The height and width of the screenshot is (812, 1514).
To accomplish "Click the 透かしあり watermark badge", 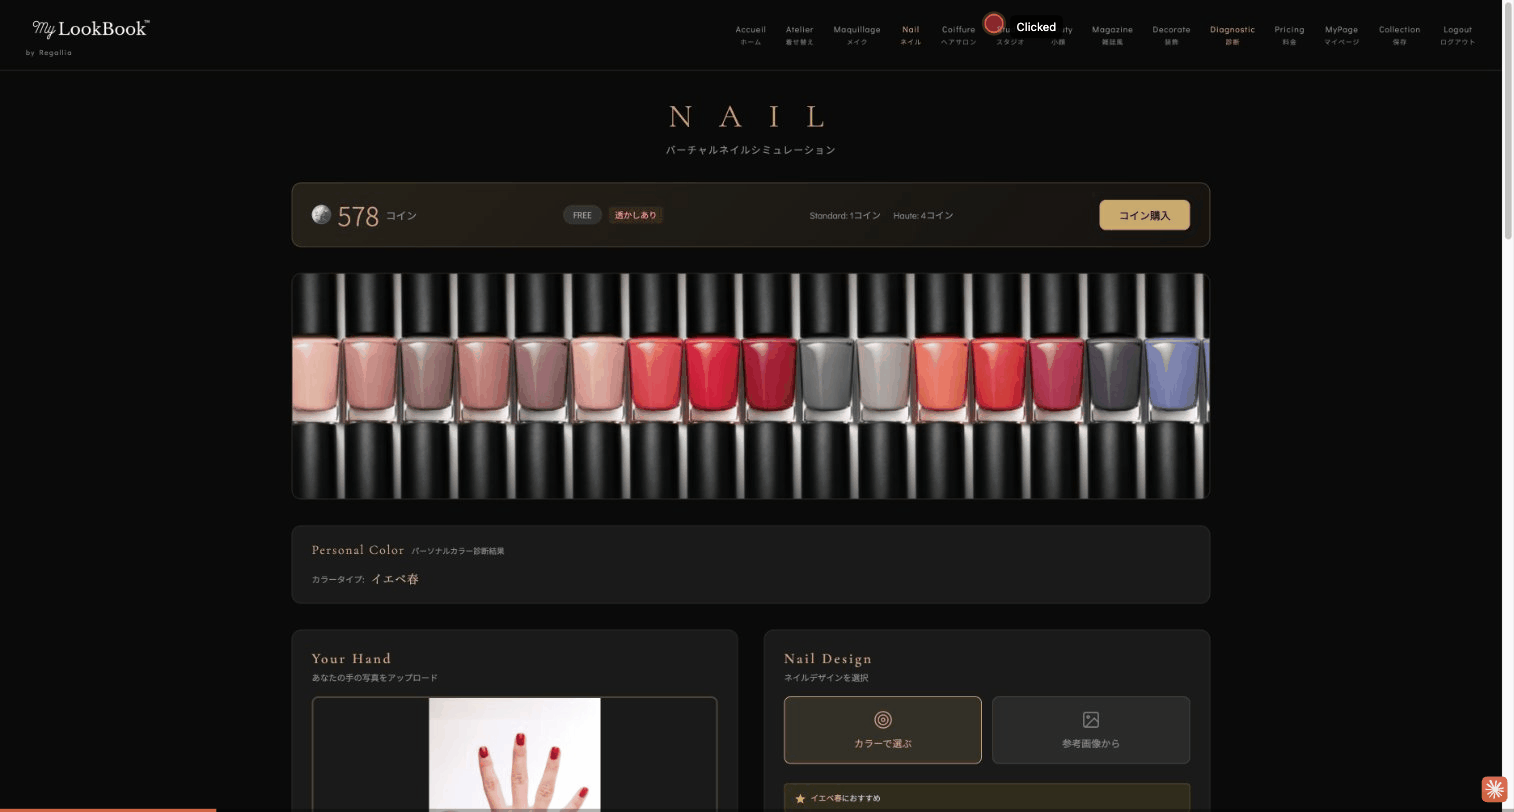I will (636, 215).
